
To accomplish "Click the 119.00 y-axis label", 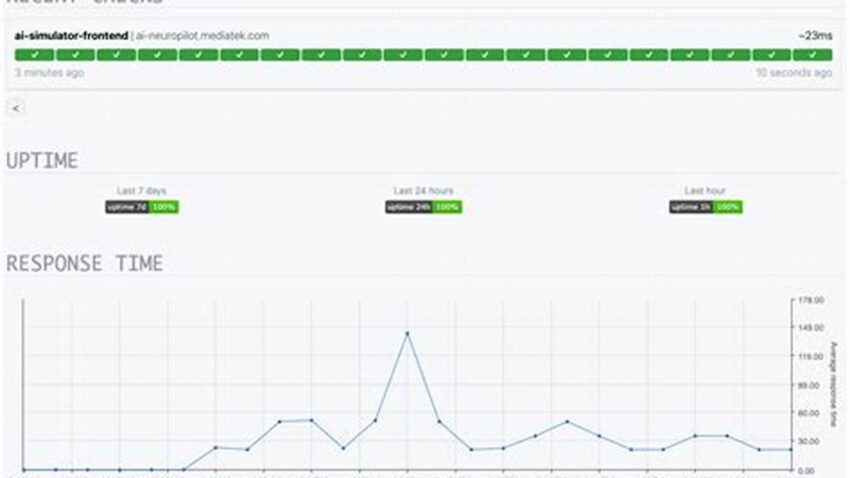I will (x=812, y=357).
